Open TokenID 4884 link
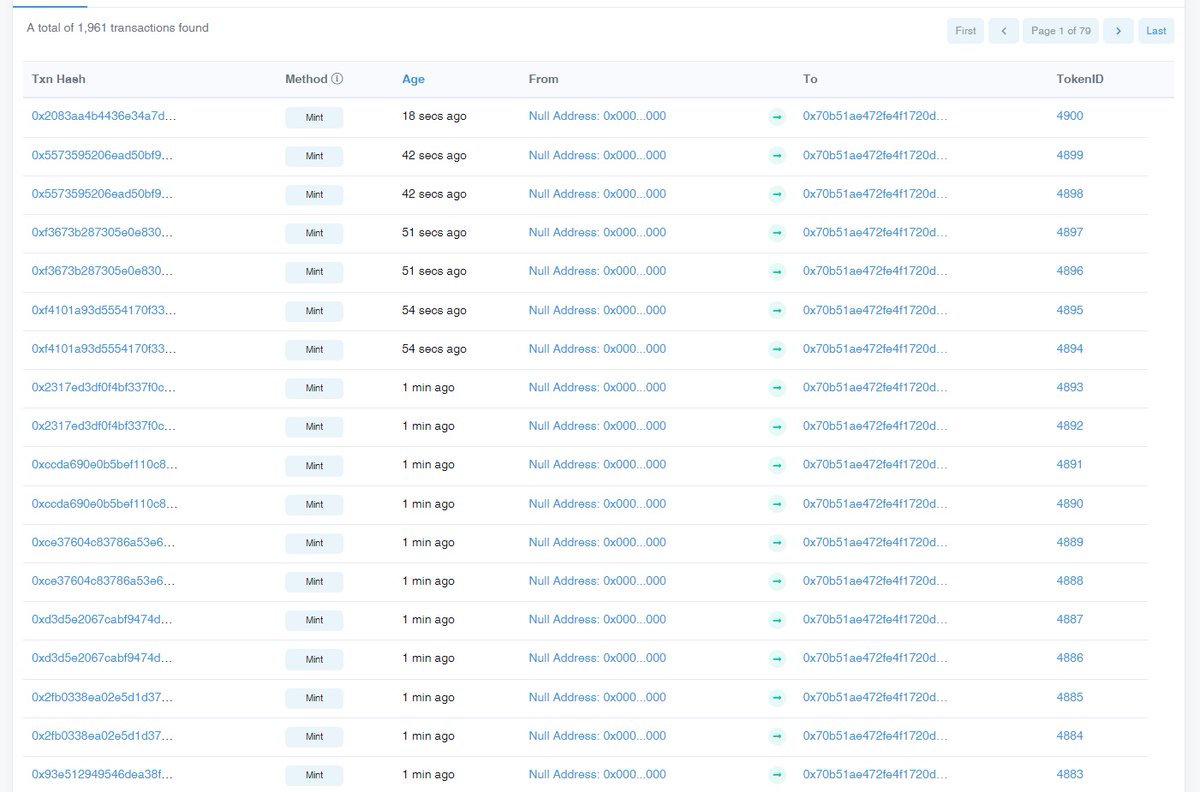Viewport: 1200px width, 792px height. click(1070, 736)
